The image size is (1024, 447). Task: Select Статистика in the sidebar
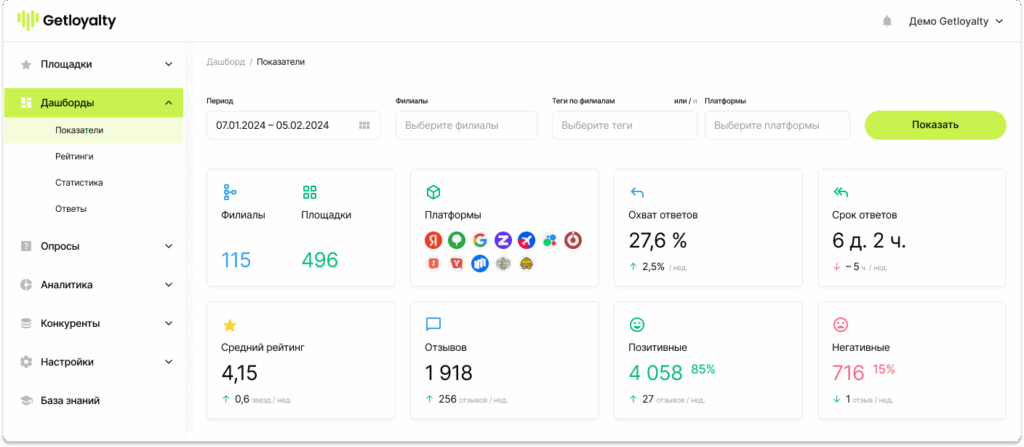[x=79, y=183]
